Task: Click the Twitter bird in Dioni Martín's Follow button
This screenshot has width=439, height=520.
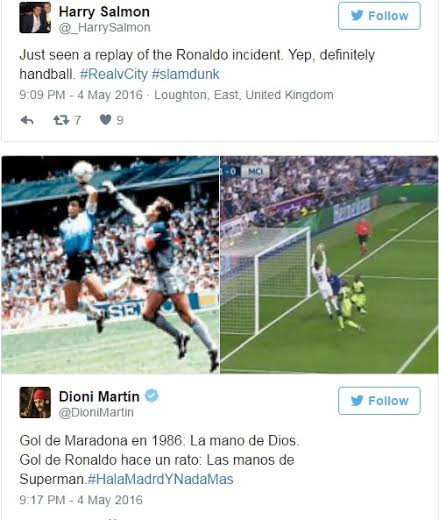Action: coord(357,400)
